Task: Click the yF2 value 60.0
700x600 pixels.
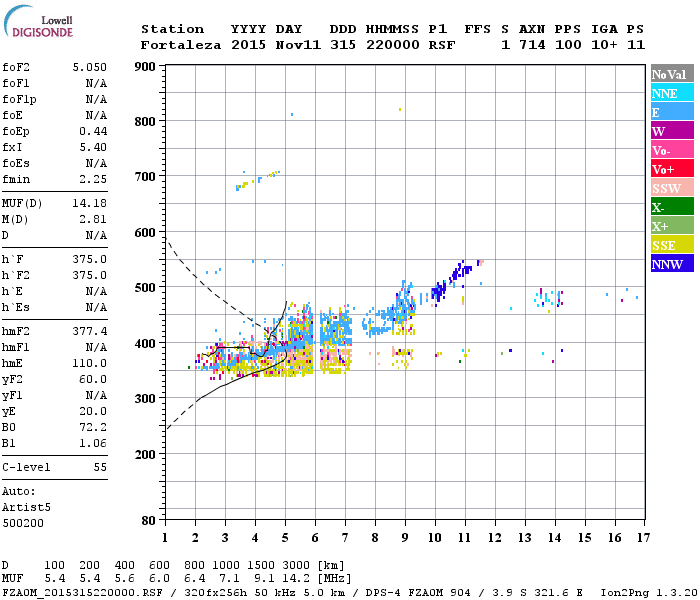Action: [93, 379]
